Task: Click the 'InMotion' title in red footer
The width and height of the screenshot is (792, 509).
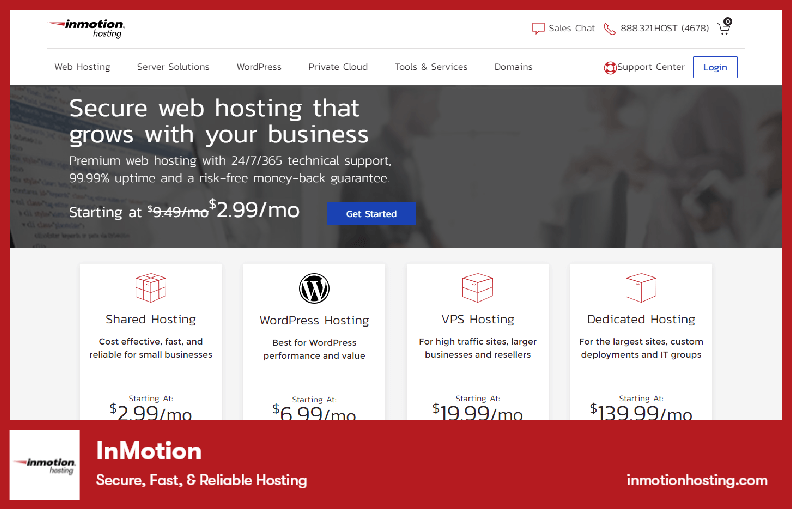Action: (148, 451)
